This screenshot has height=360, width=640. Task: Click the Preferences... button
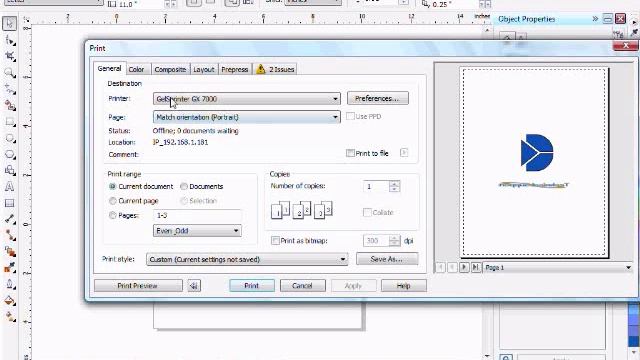click(x=378, y=98)
